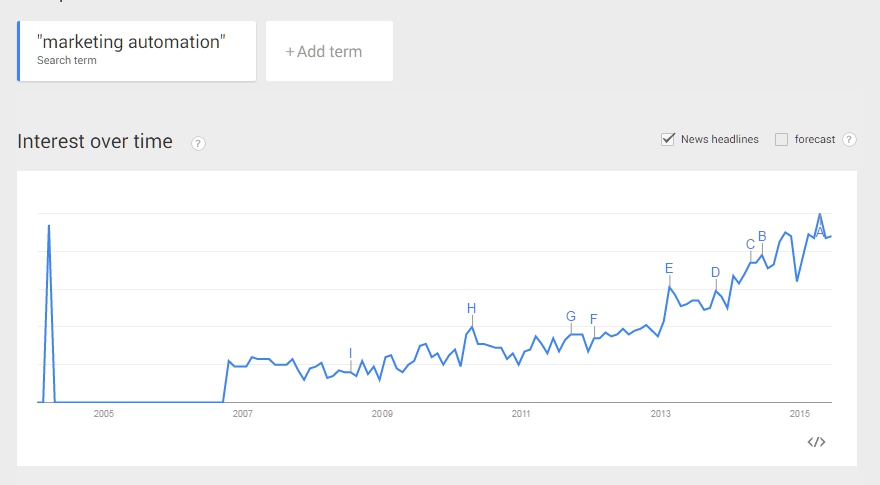The width and height of the screenshot is (880, 485).
Task: Click the News headlines label text
Action: click(x=719, y=139)
